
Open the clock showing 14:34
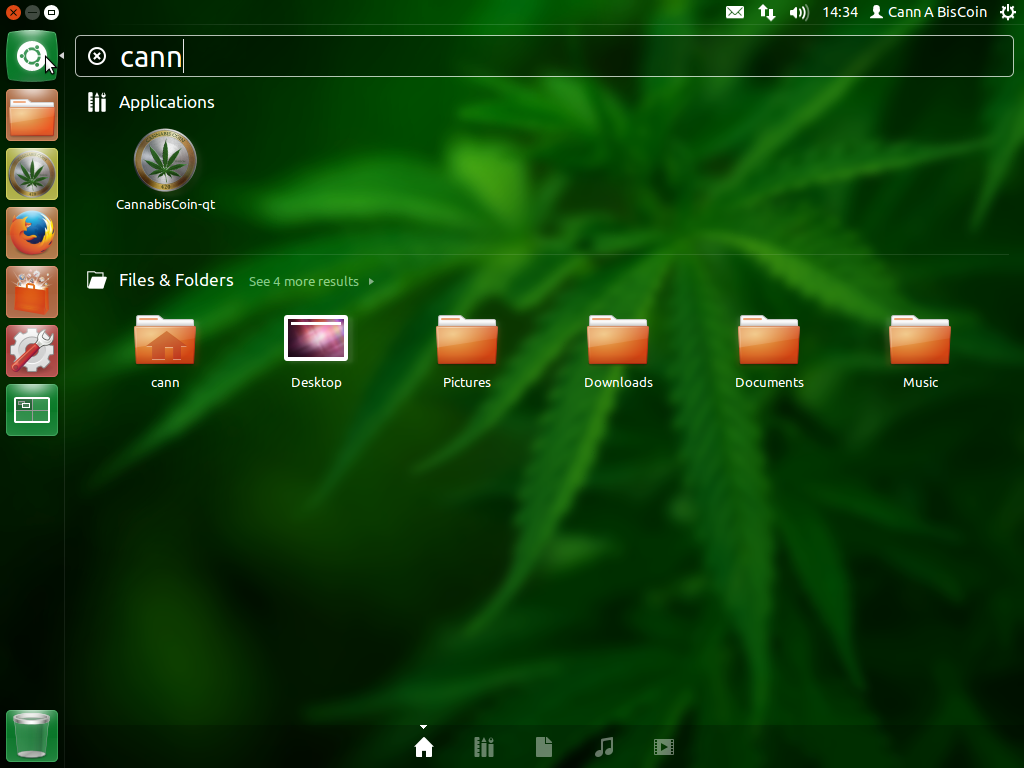[x=840, y=12]
